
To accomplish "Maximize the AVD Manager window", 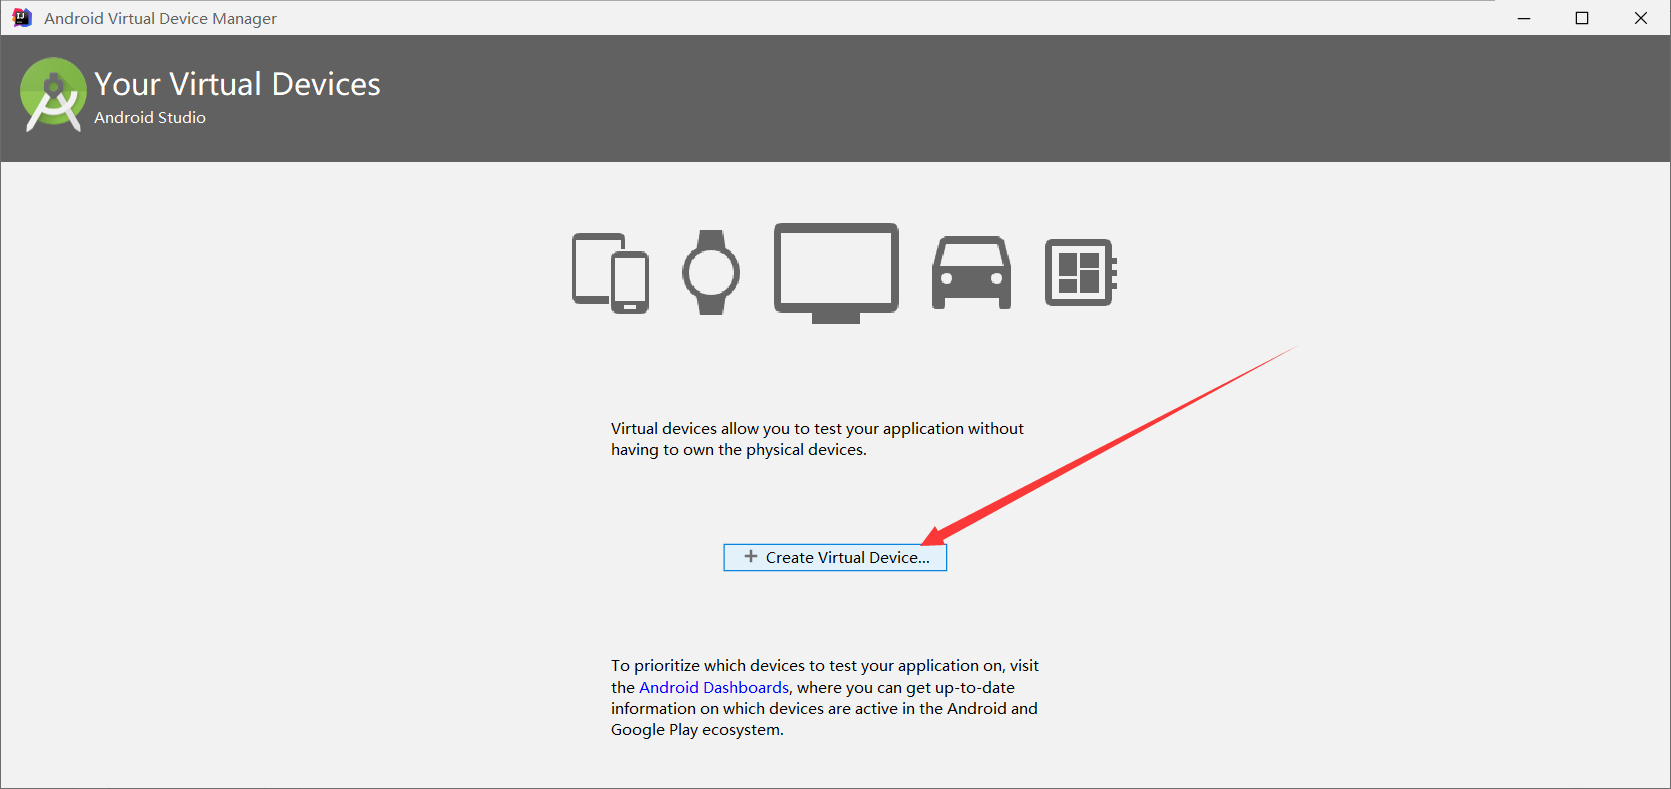I will pos(1582,18).
